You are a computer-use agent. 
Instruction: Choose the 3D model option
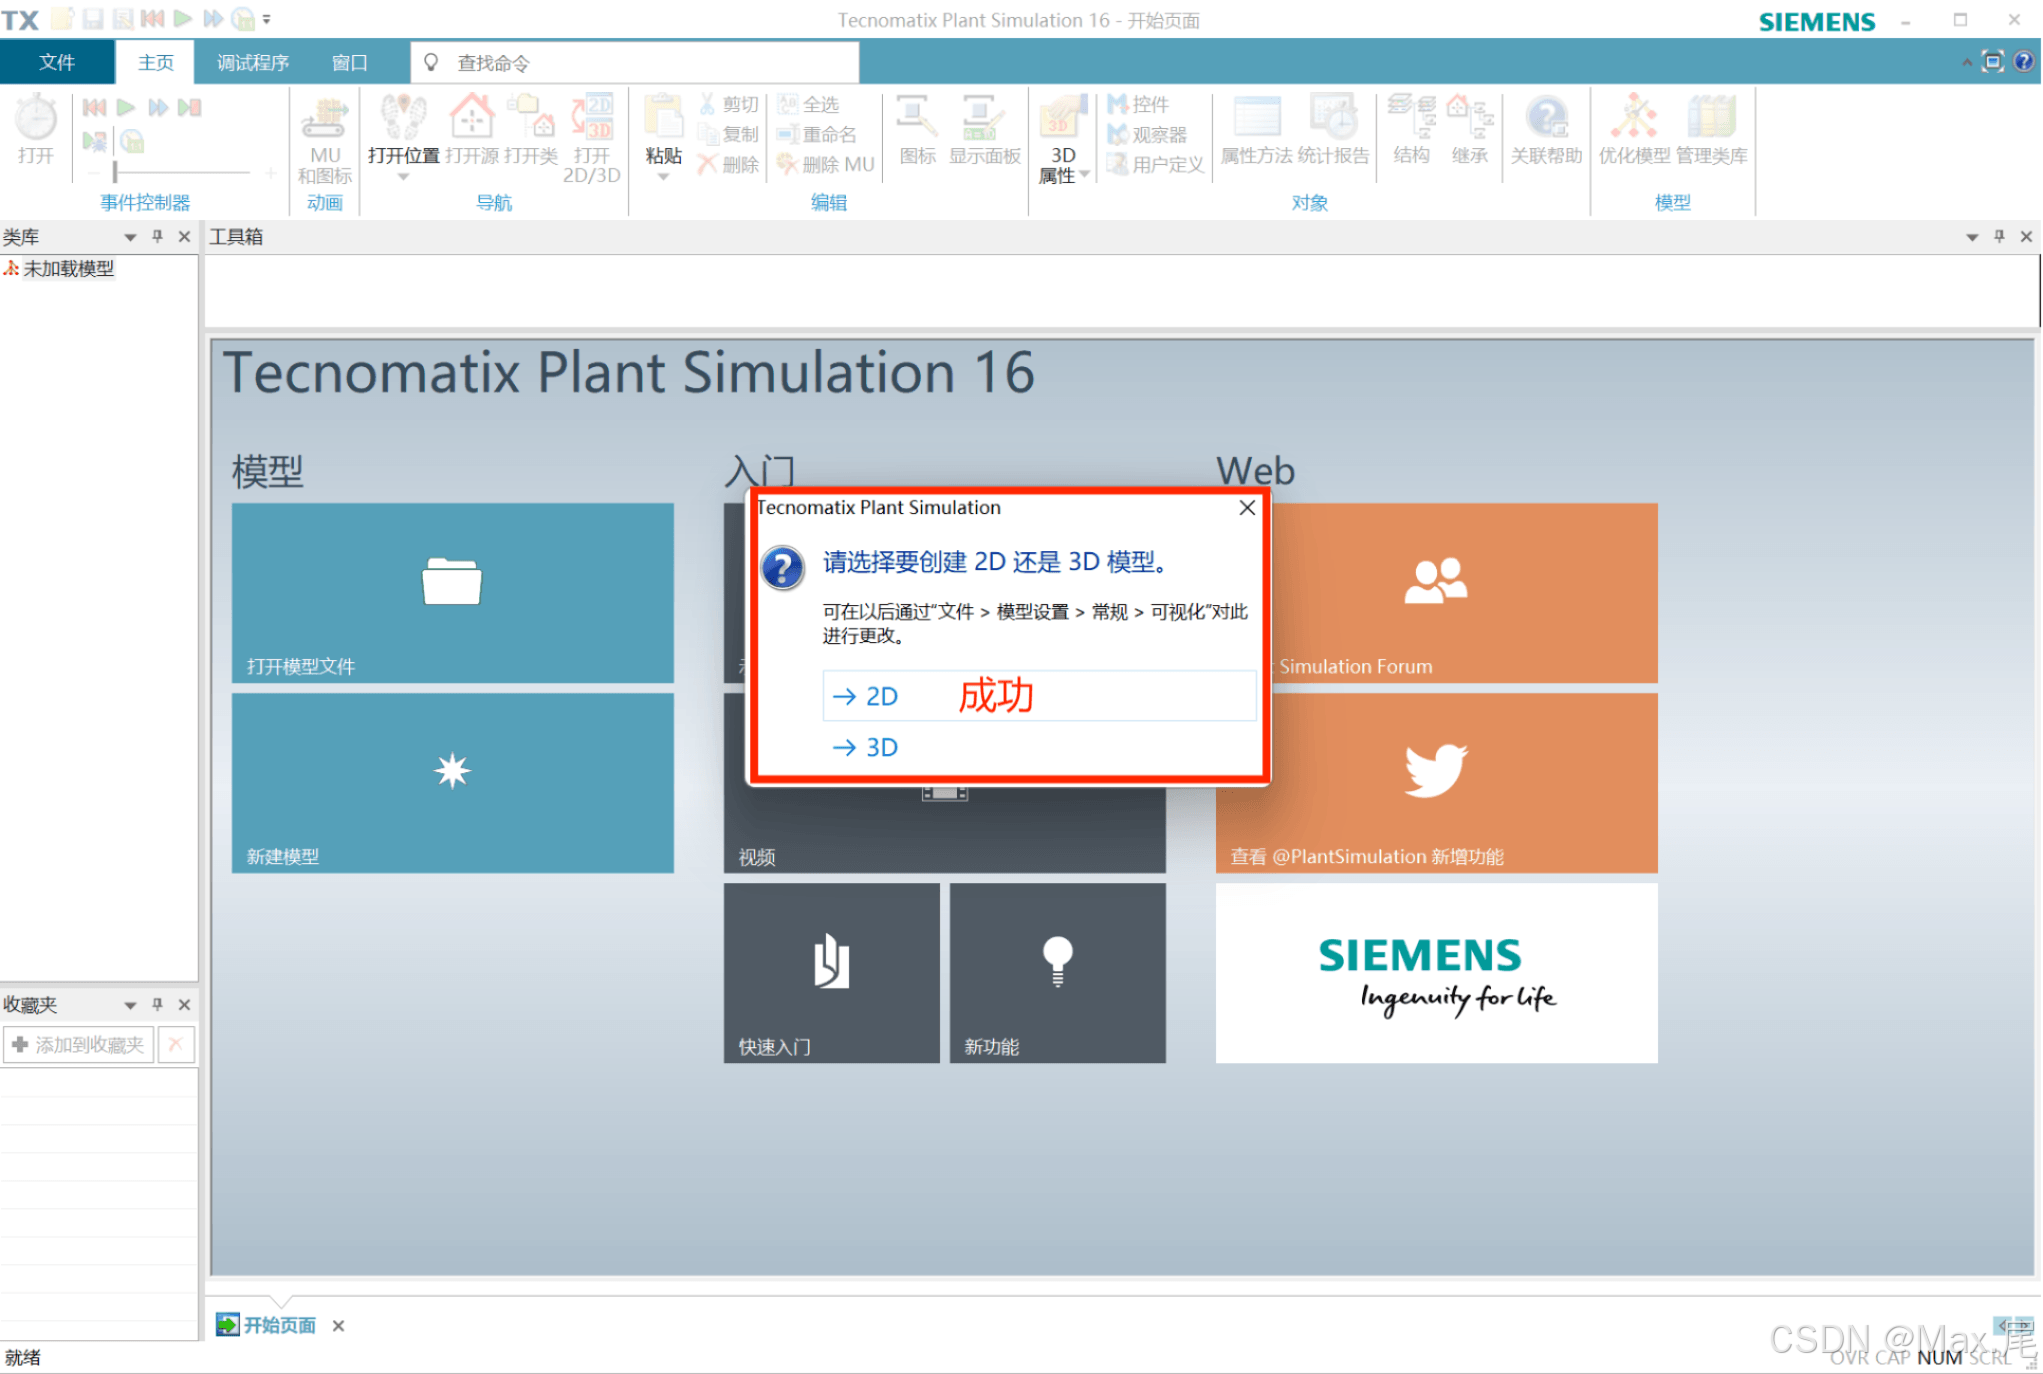tap(1039, 747)
